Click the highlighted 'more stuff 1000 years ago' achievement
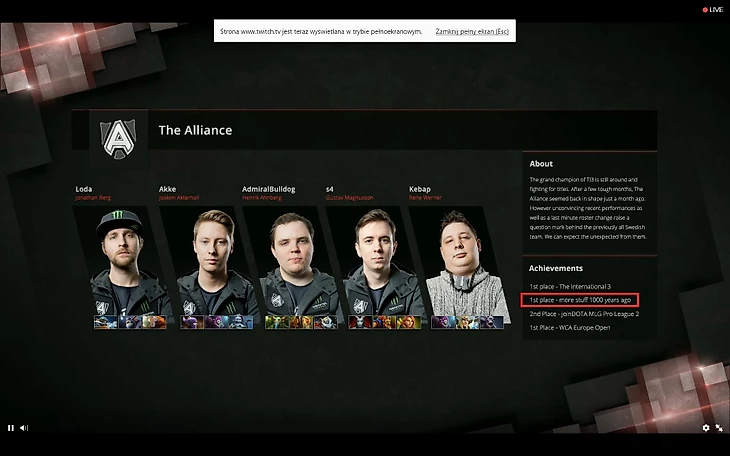Screen dimensions: 730x456 click(x=580, y=300)
